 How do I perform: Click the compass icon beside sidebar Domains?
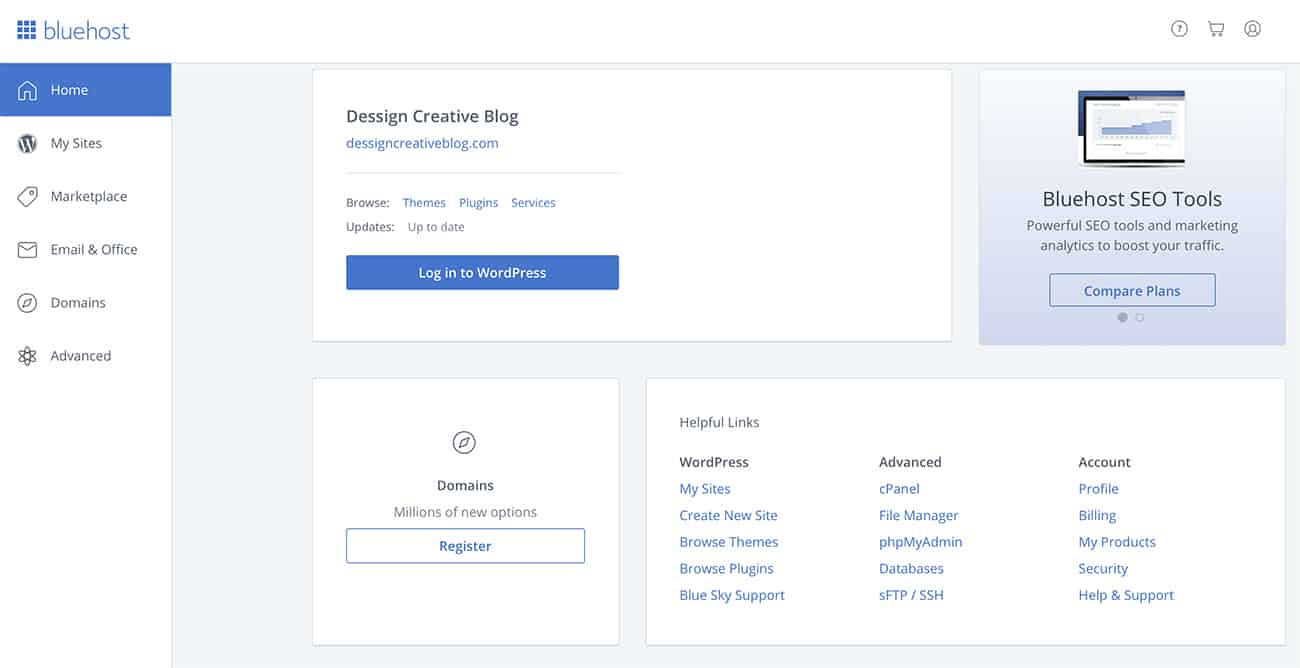click(x=28, y=303)
